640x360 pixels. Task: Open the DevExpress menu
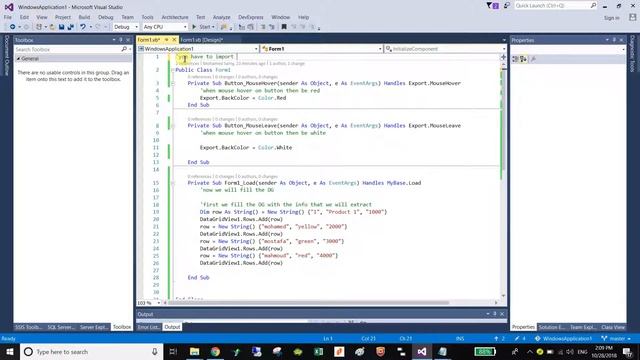[x=251, y=17]
